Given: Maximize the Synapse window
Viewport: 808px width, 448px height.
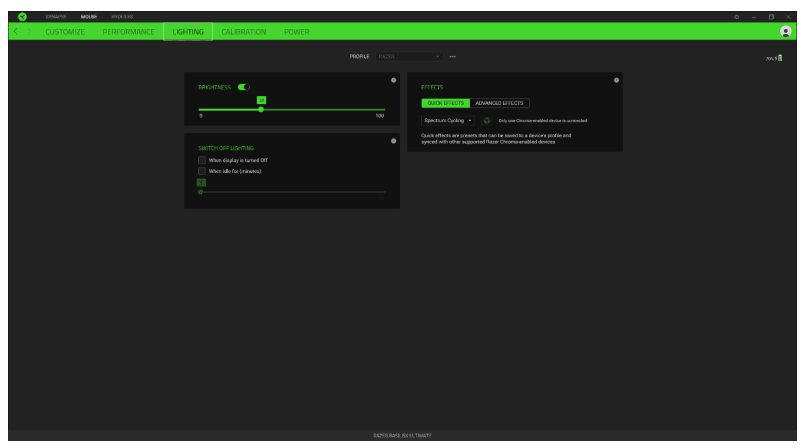Looking at the screenshot, I should (771, 17).
